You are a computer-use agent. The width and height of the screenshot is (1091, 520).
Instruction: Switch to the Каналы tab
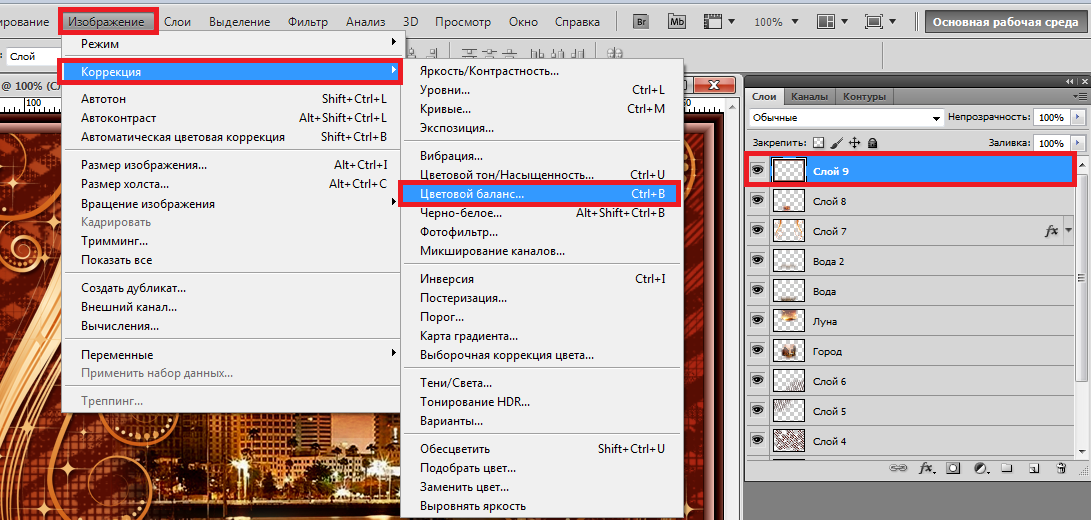coord(809,97)
